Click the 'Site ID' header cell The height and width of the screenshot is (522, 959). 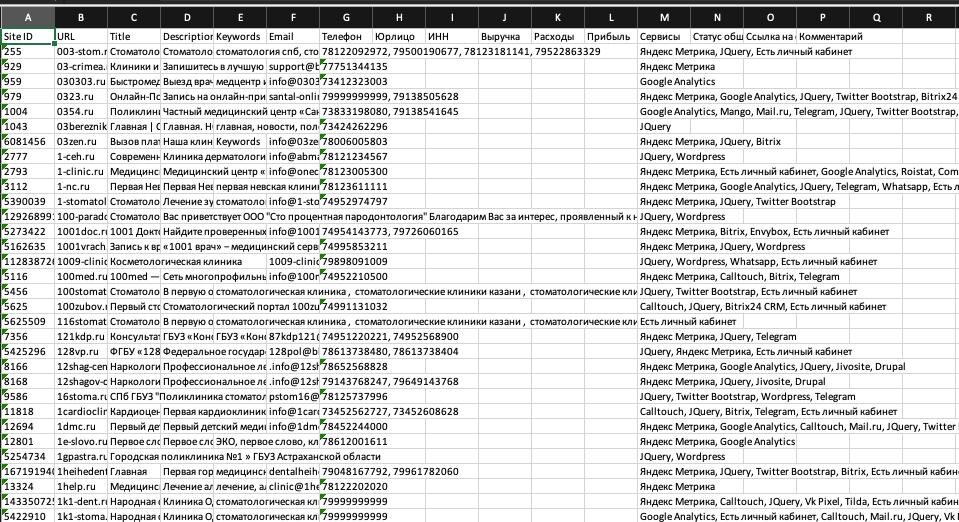(28, 37)
